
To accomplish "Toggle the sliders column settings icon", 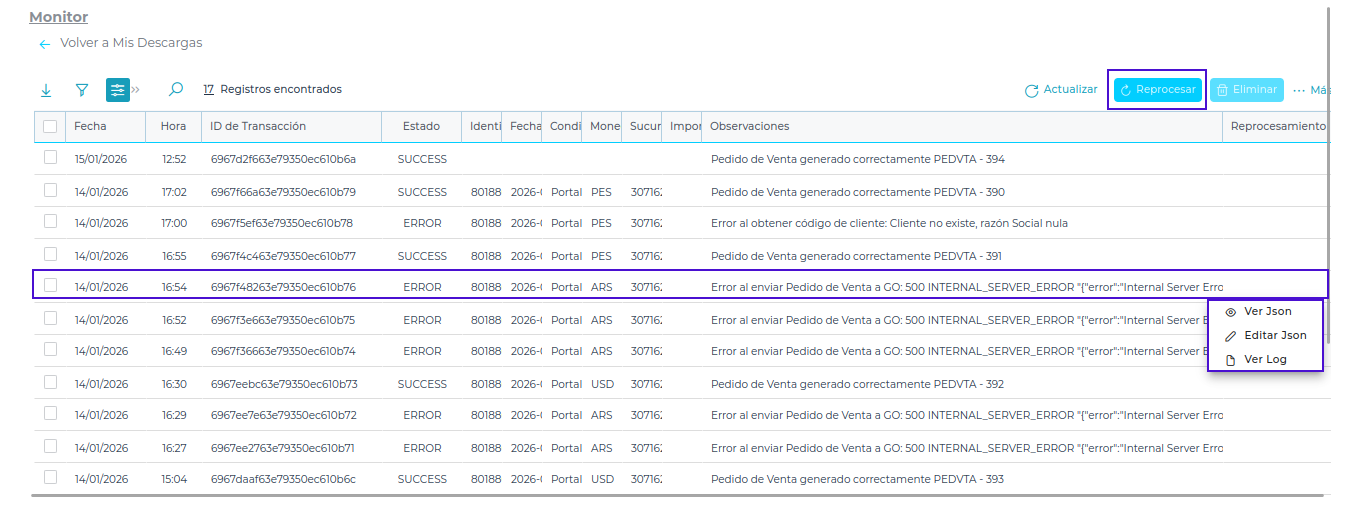I will [118, 90].
